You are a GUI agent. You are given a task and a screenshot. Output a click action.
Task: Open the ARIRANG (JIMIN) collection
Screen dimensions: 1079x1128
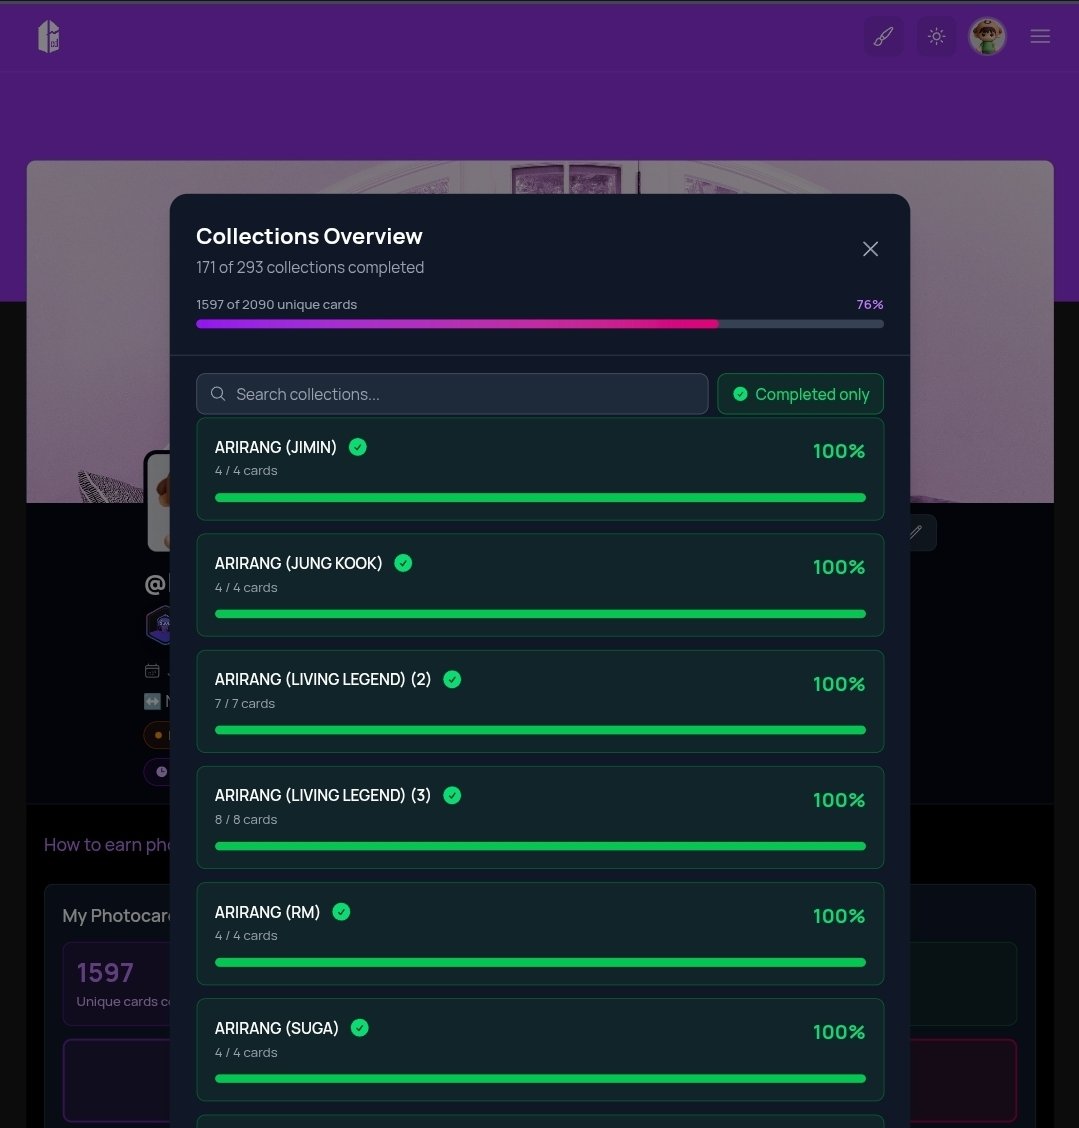pyautogui.click(x=540, y=469)
